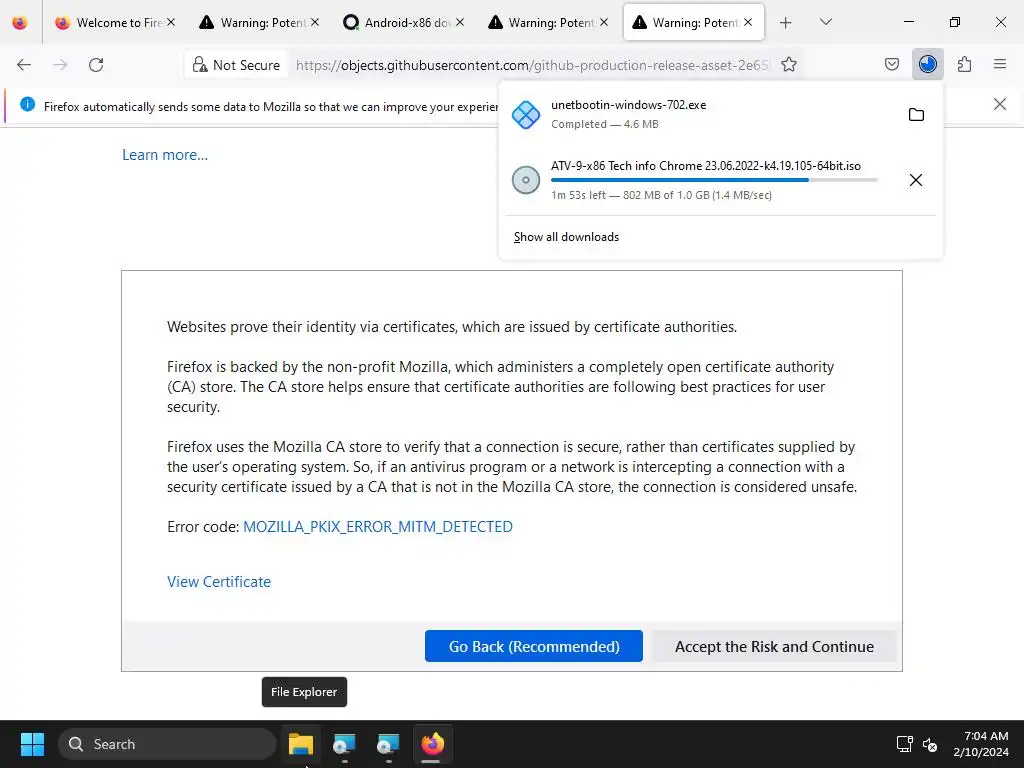This screenshot has height=768, width=1024.
Task: Click Accept the Risk and Continue
Action: pyautogui.click(x=774, y=647)
